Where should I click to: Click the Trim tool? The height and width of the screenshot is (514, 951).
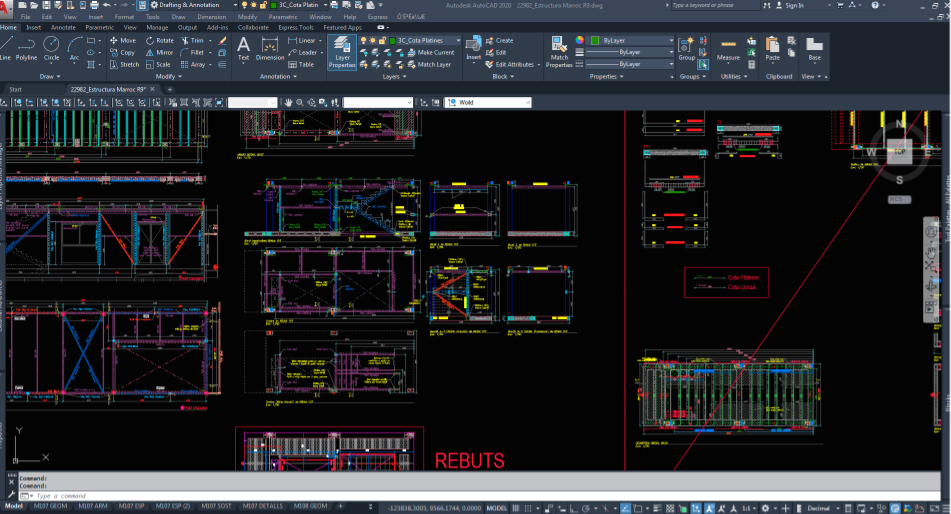click(x=193, y=41)
